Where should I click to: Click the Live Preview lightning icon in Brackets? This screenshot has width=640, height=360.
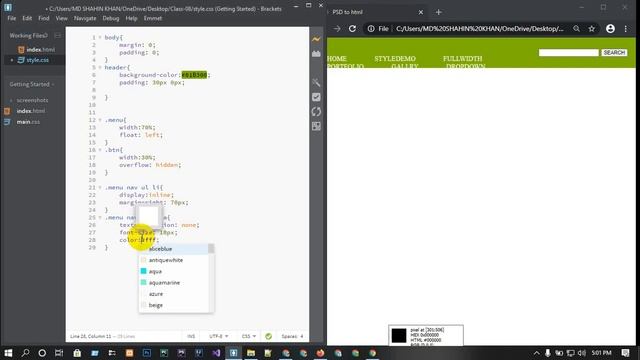click(x=316, y=39)
